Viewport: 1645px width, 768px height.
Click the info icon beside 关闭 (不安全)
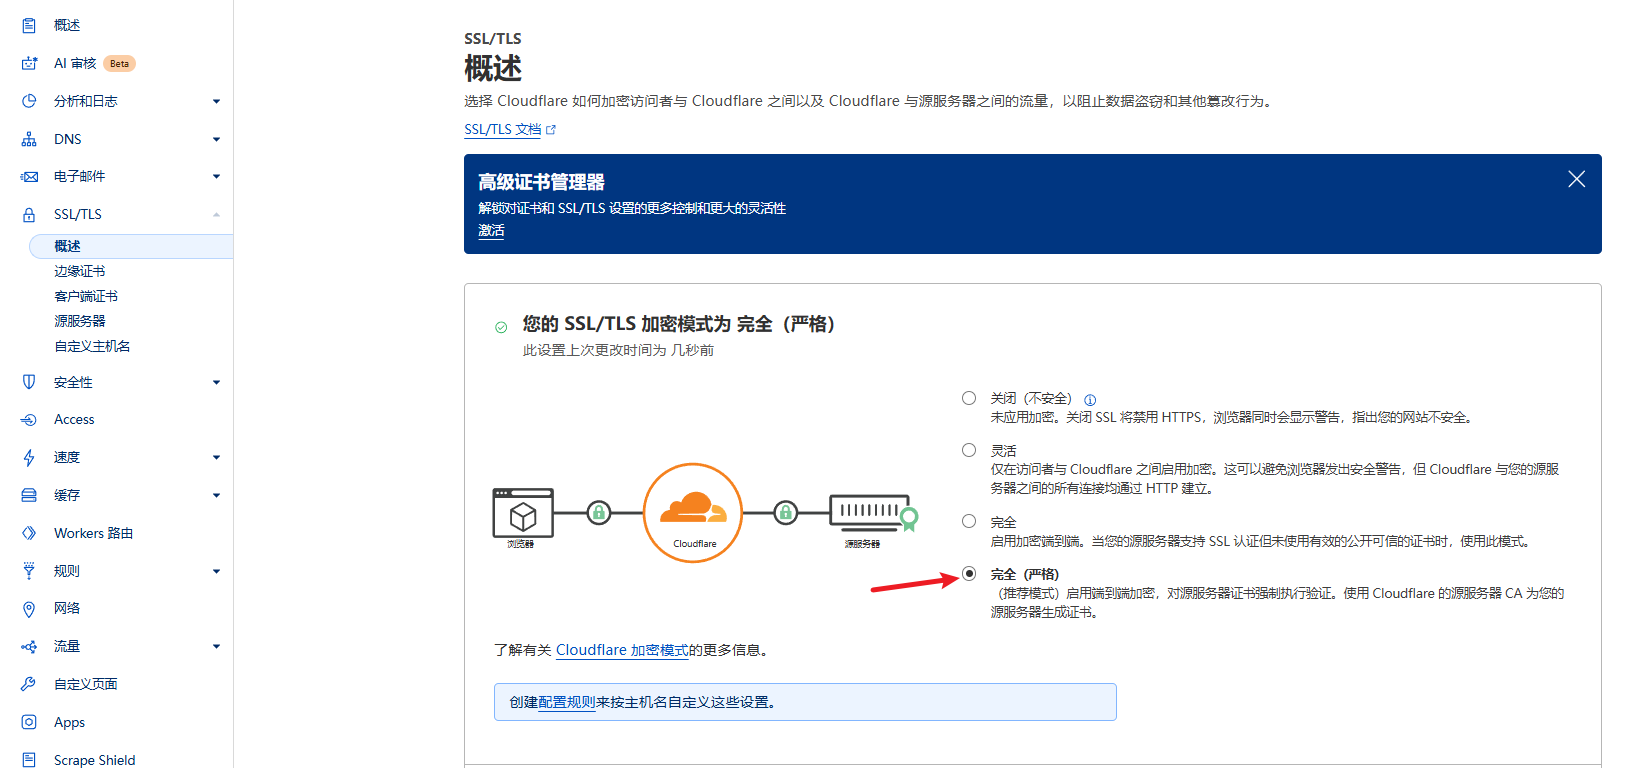[x=1090, y=400]
